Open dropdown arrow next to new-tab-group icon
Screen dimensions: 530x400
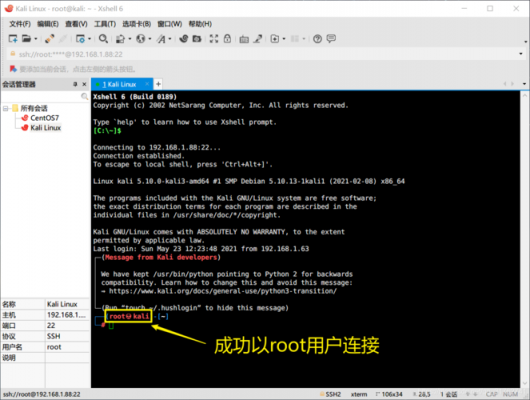click(284, 39)
